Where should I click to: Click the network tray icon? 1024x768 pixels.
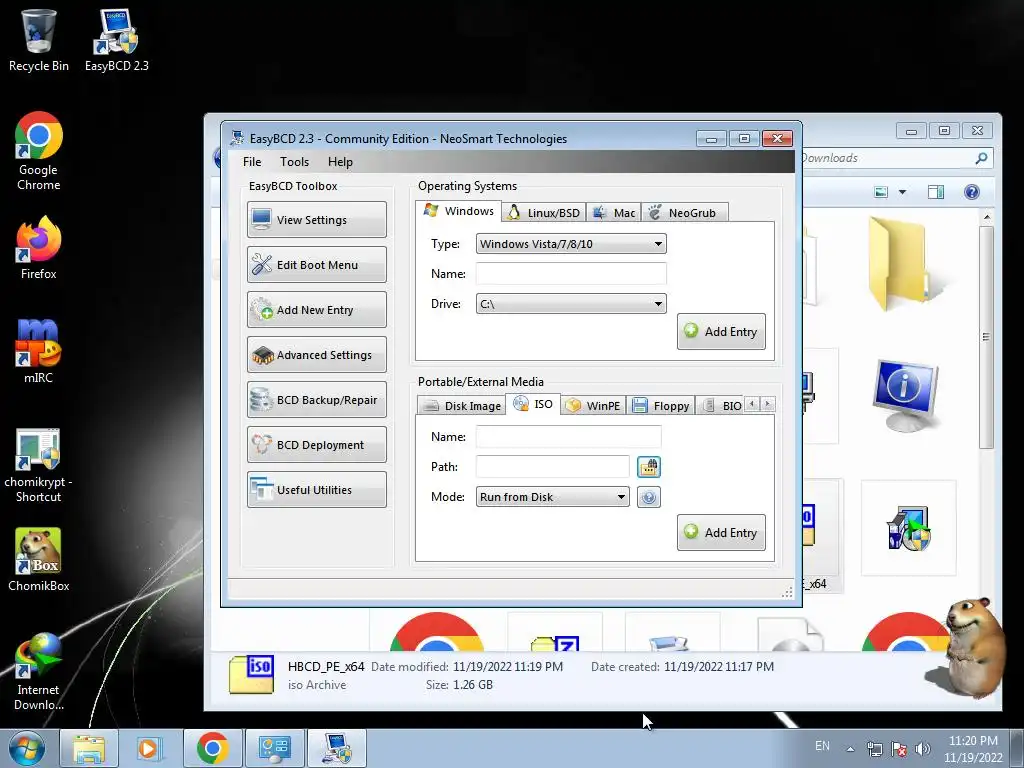point(874,749)
